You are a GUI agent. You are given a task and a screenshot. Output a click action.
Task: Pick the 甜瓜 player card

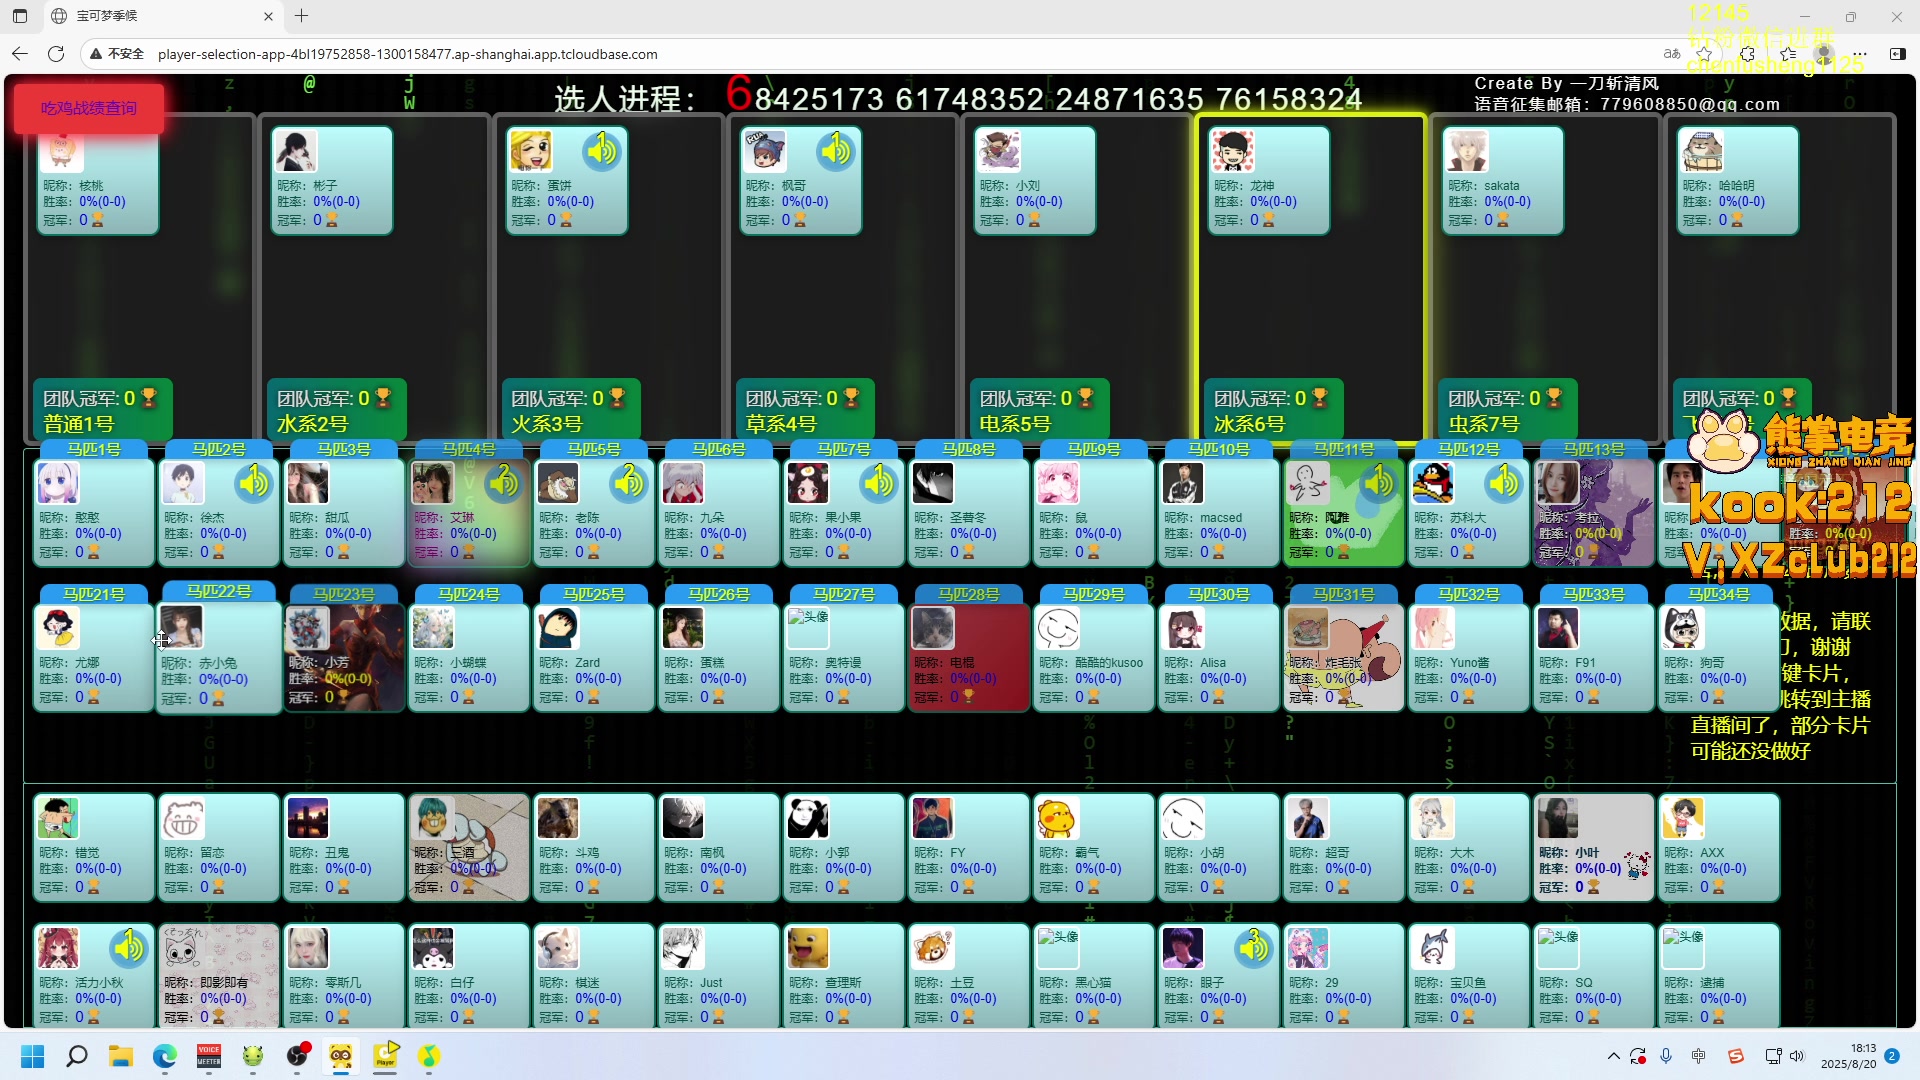[x=344, y=511]
